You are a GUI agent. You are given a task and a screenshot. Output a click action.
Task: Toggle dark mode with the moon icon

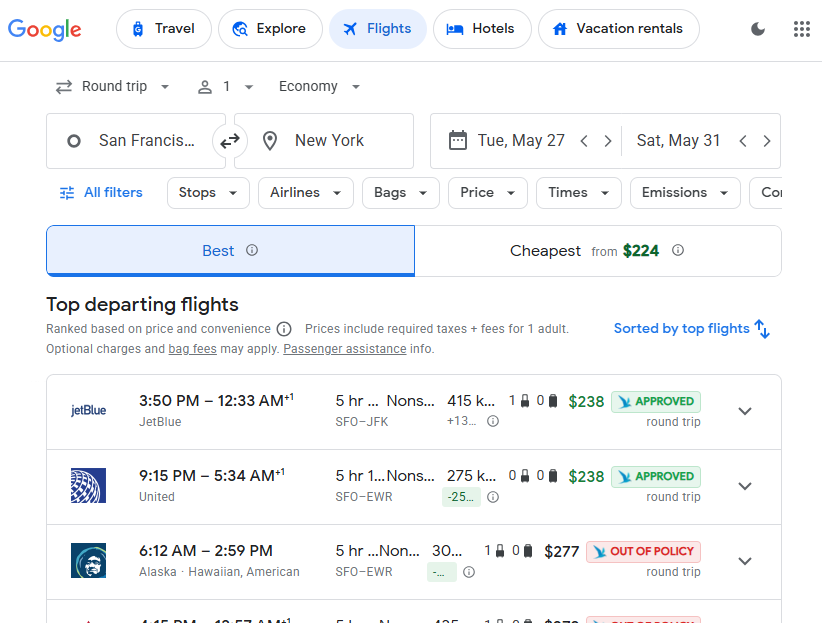(758, 29)
